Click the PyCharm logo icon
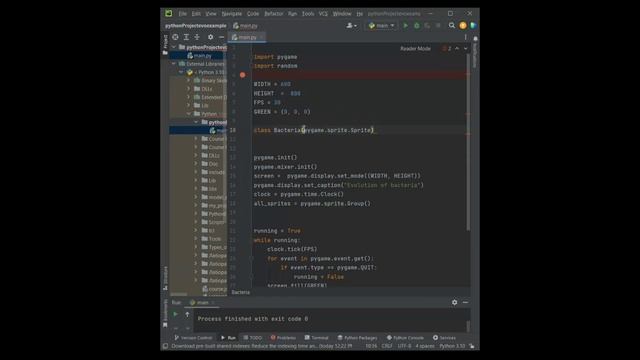 tap(169, 13)
